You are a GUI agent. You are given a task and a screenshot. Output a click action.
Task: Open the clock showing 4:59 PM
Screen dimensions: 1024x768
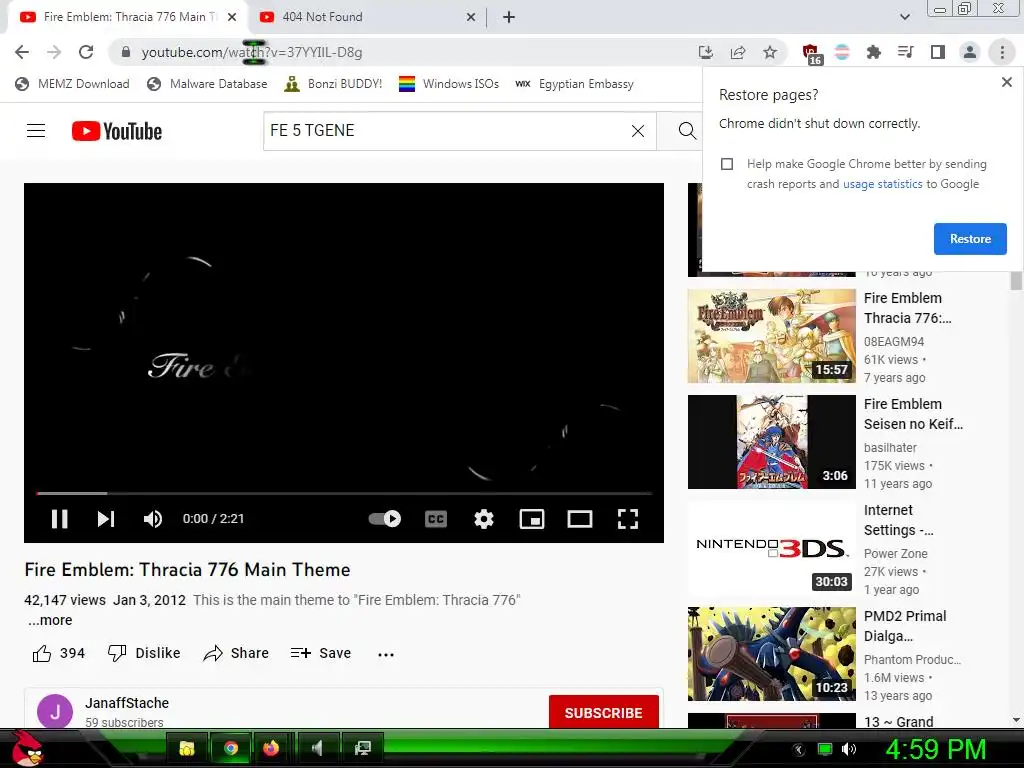coord(936,749)
